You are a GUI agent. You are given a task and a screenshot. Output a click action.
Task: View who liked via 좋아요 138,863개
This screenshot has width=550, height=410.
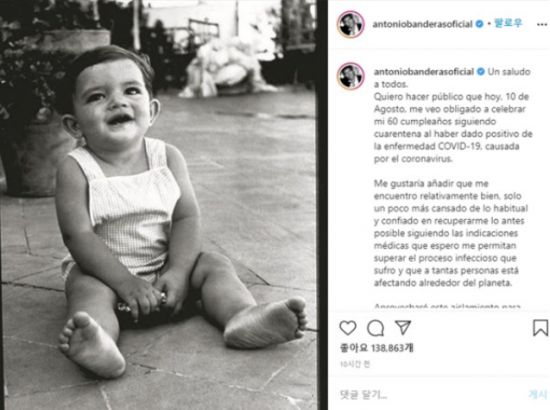376,348
